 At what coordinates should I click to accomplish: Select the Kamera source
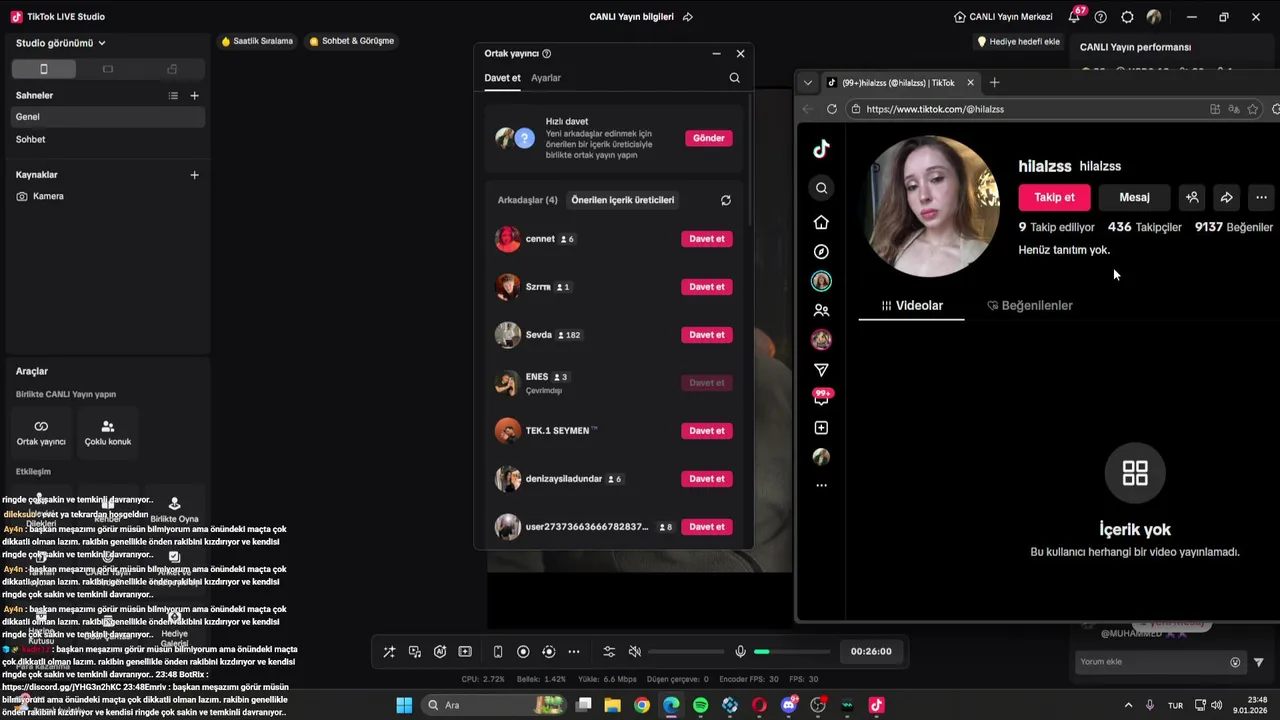point(108,197)
